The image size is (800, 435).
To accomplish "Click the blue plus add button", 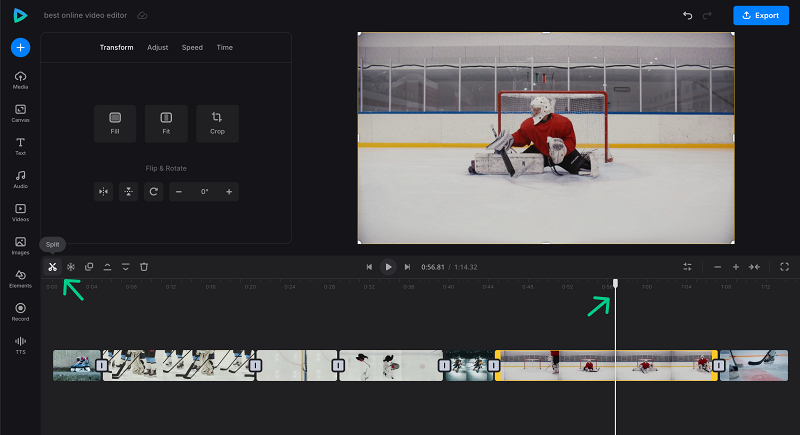I will (x=20, y=47).
